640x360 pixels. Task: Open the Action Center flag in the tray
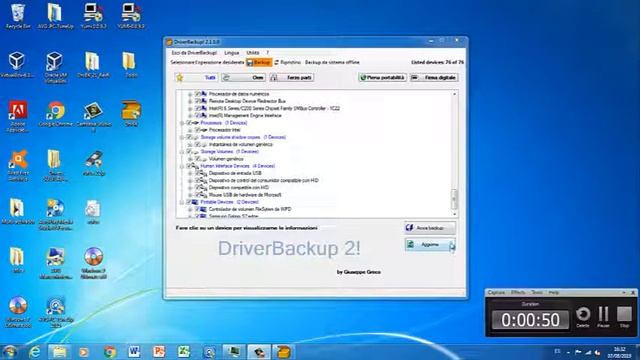578,352
